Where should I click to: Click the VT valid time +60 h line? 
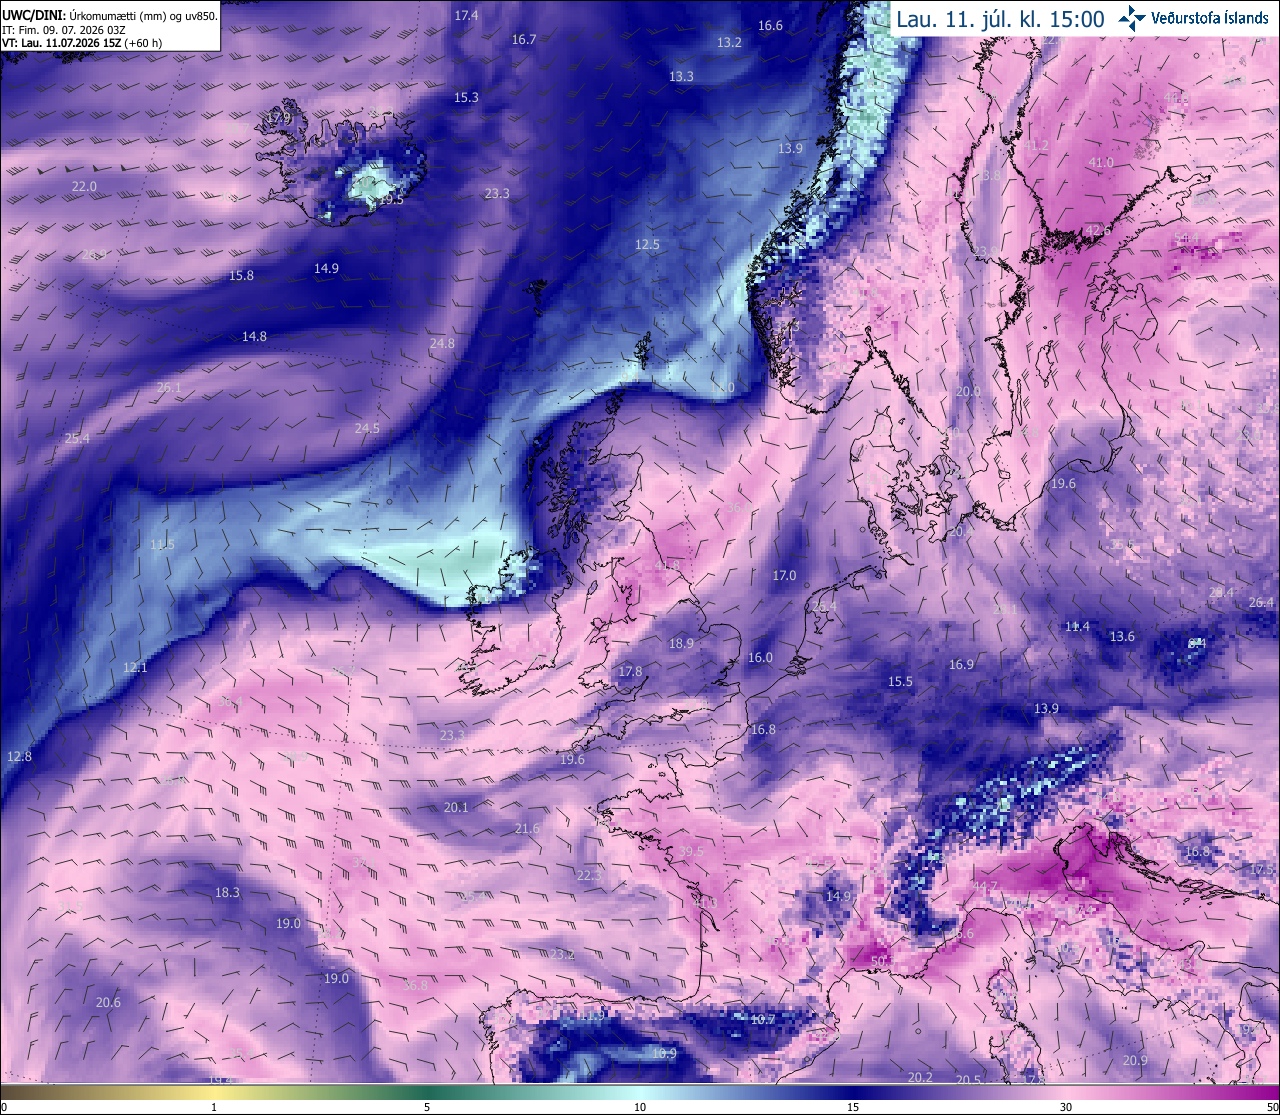(82, 43)
